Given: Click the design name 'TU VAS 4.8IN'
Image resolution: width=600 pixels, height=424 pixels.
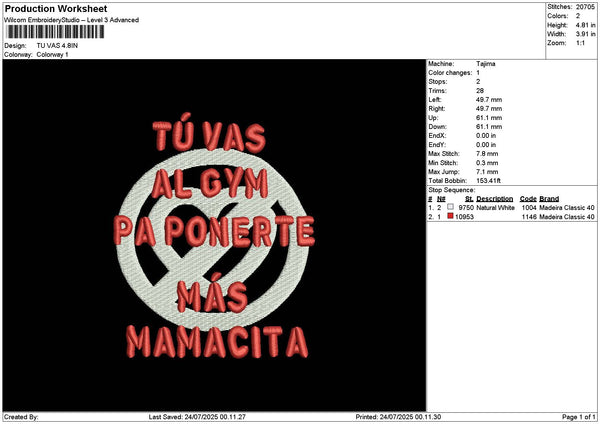Looking at the screenshot, I should pos(57,46).
